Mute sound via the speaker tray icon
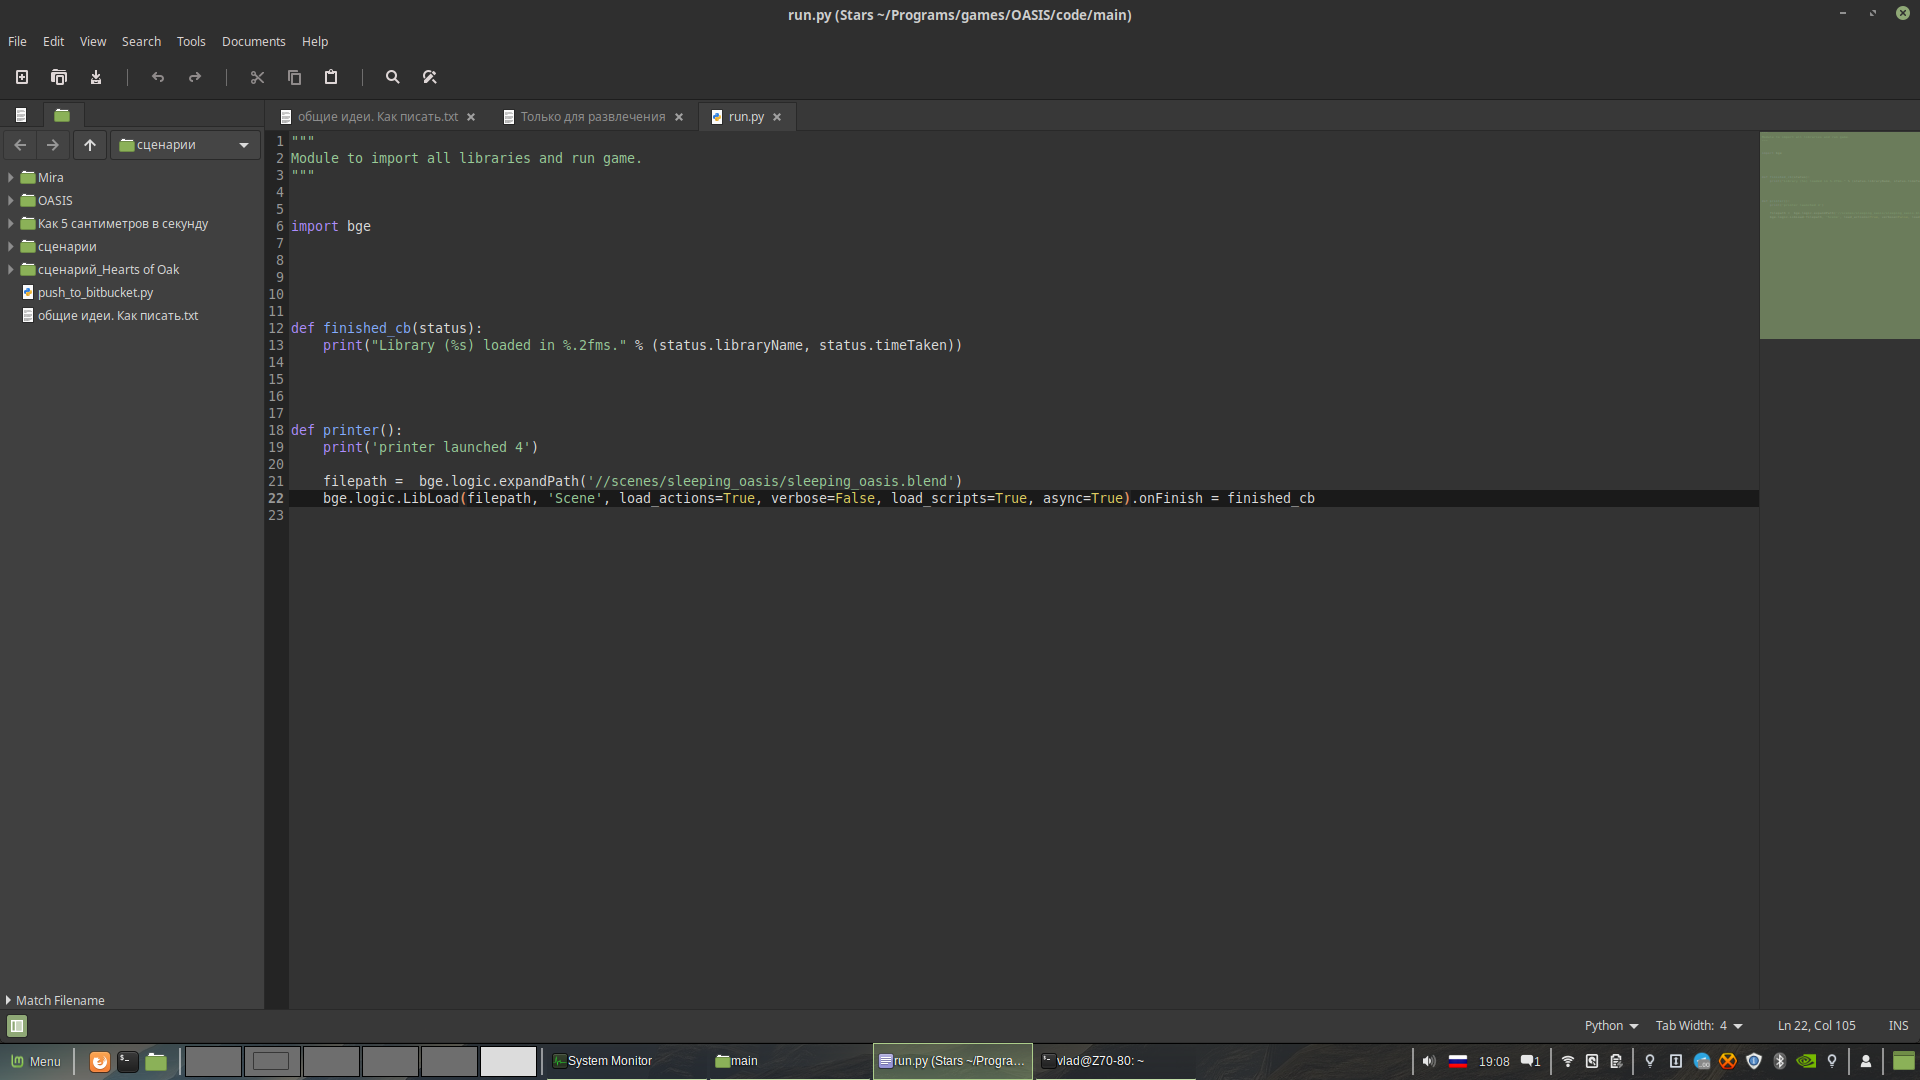The width and height of the screenshot is (1920, 1080). point(1428,1062)
